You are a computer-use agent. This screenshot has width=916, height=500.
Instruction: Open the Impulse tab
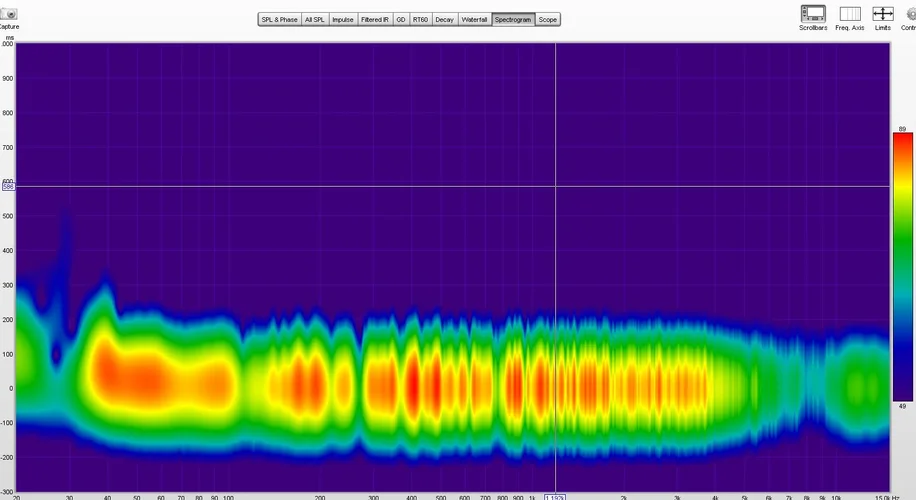click(342, 19)
